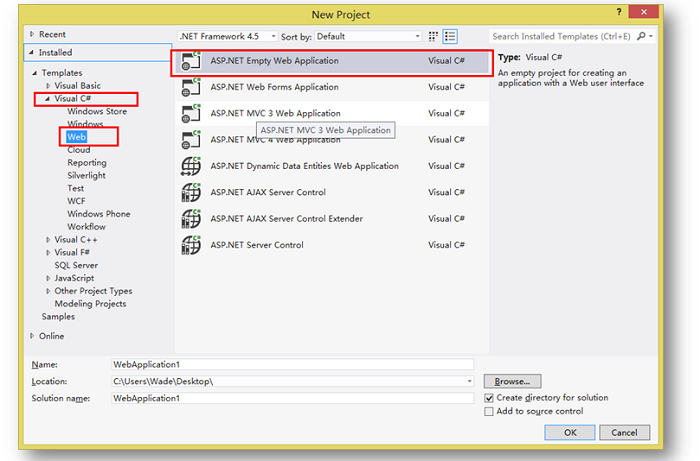Switch to medium icons list view

click(450, 37)
